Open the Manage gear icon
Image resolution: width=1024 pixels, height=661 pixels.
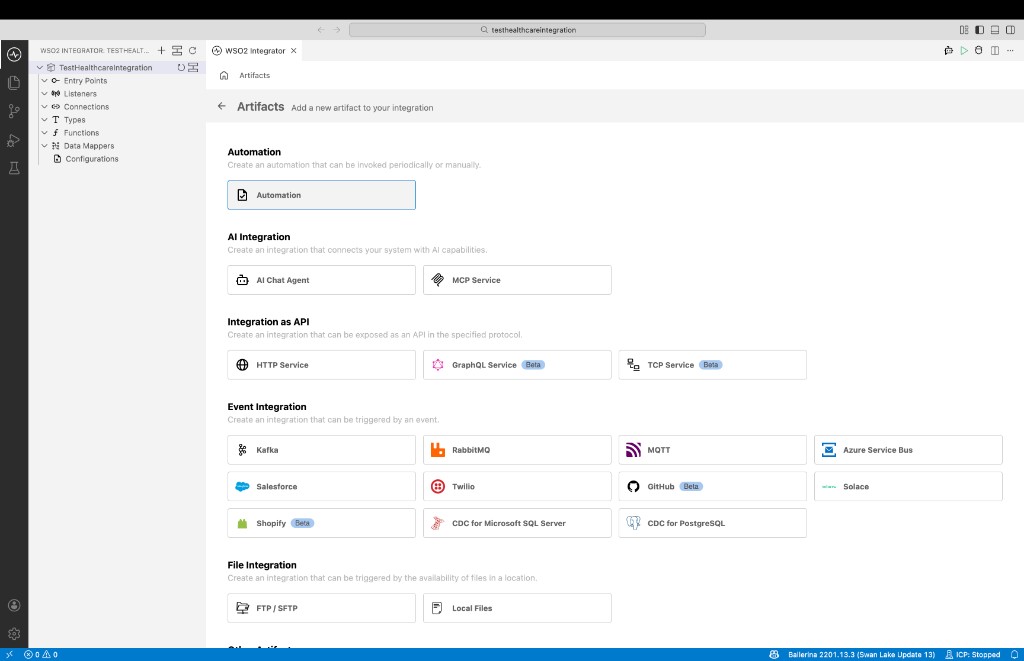pos(14,634)
